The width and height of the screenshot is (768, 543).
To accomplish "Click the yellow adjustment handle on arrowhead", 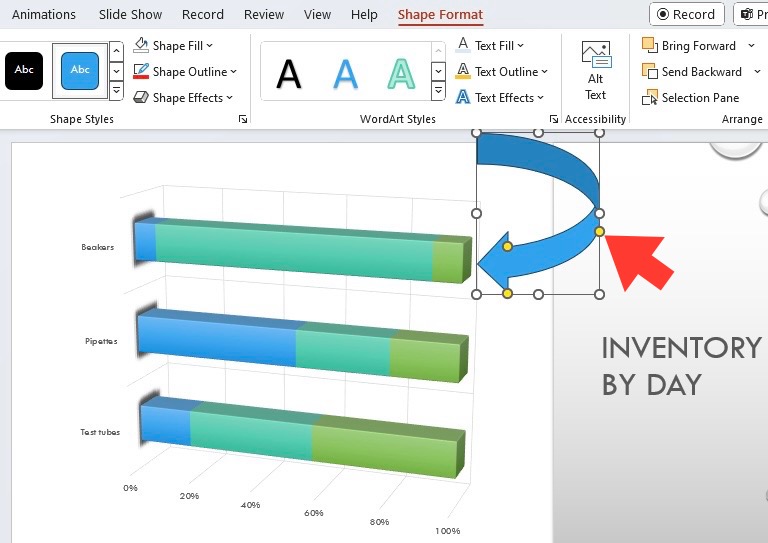I will (507, 246).
